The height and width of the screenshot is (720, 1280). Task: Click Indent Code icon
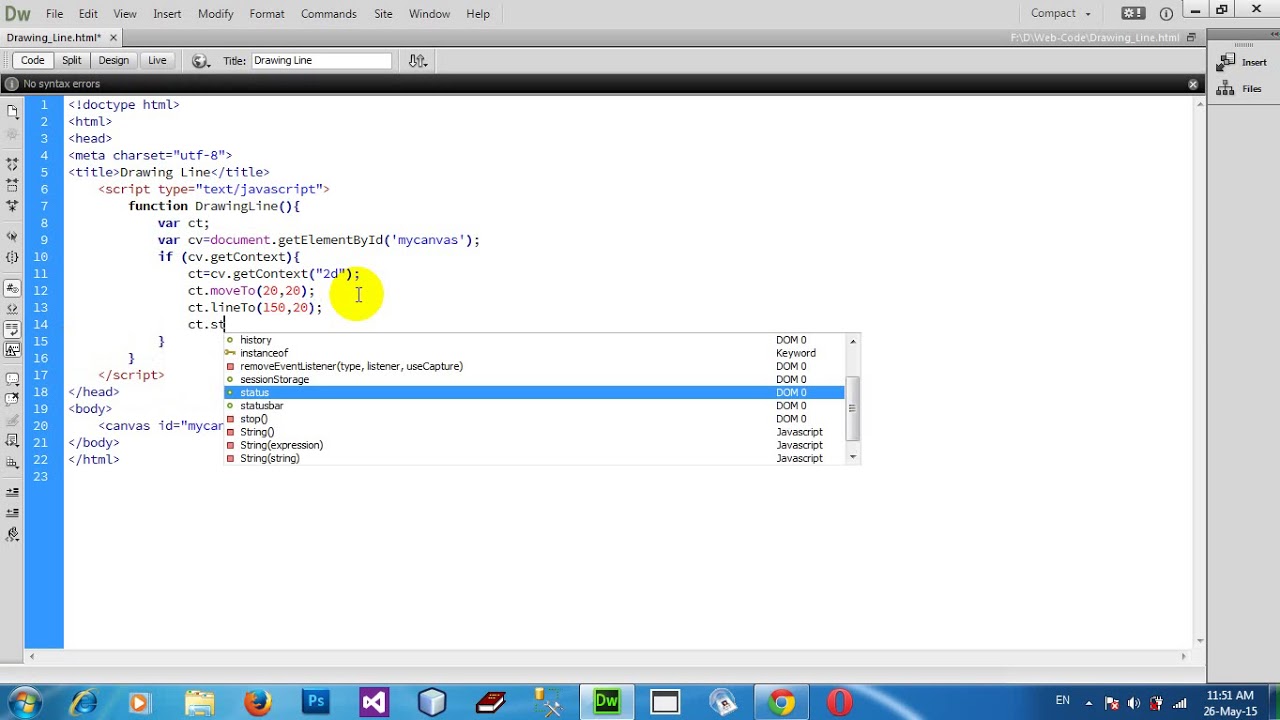[12, 492]
